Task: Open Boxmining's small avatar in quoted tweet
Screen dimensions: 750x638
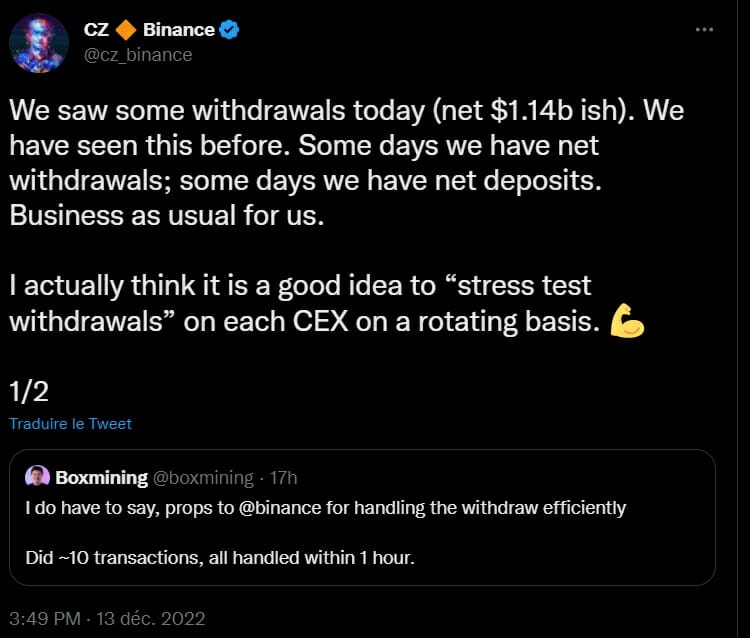Action: click(37, 476)
